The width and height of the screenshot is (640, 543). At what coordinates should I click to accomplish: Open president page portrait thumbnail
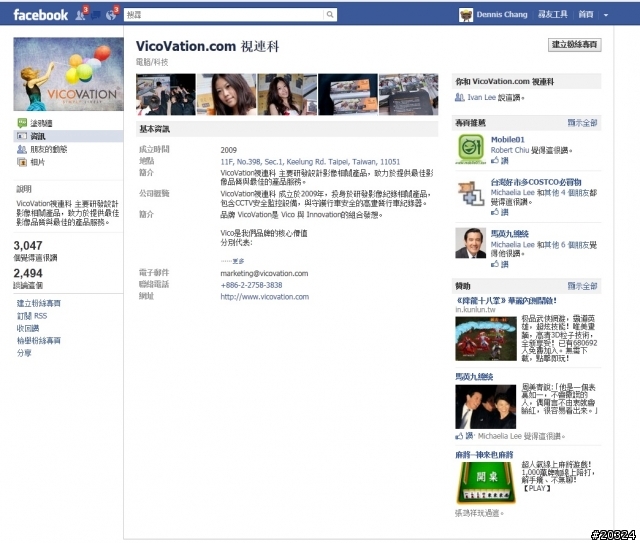click(x=471, y=243)
